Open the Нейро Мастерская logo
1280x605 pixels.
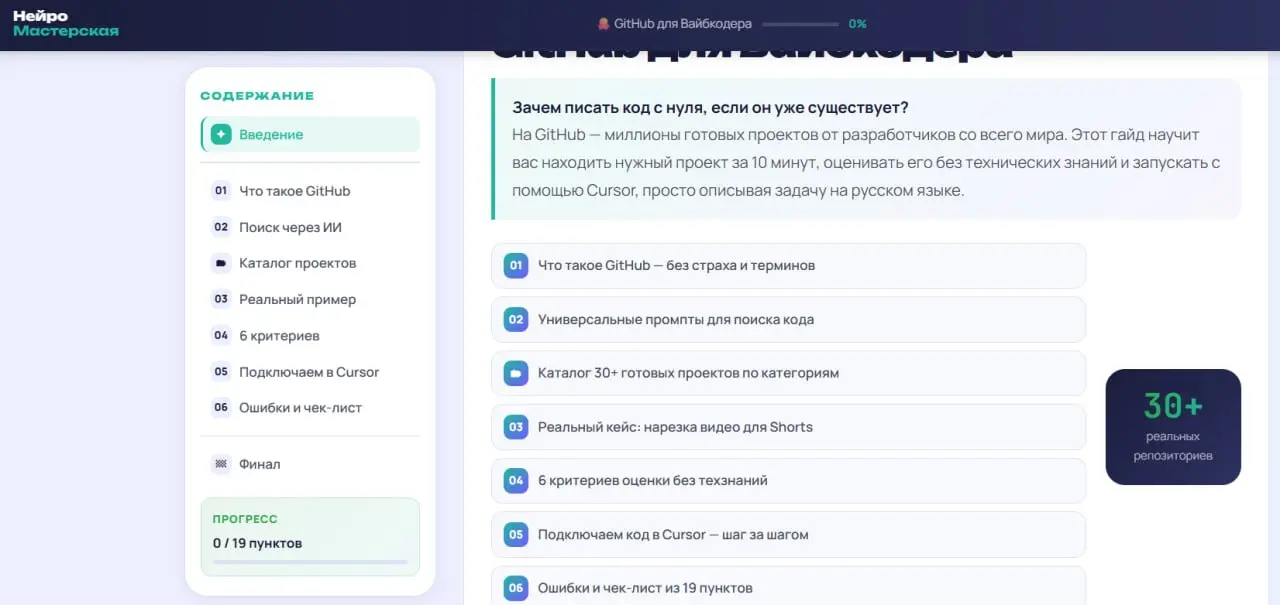tap(66, 24)
